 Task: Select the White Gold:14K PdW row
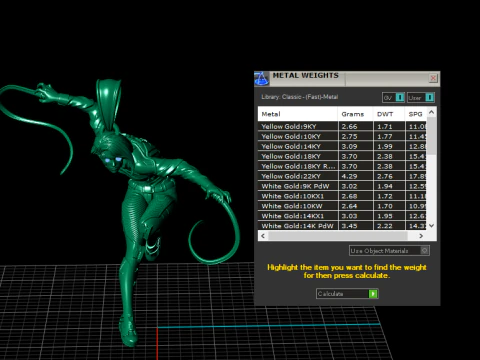[x=342, y=226]
